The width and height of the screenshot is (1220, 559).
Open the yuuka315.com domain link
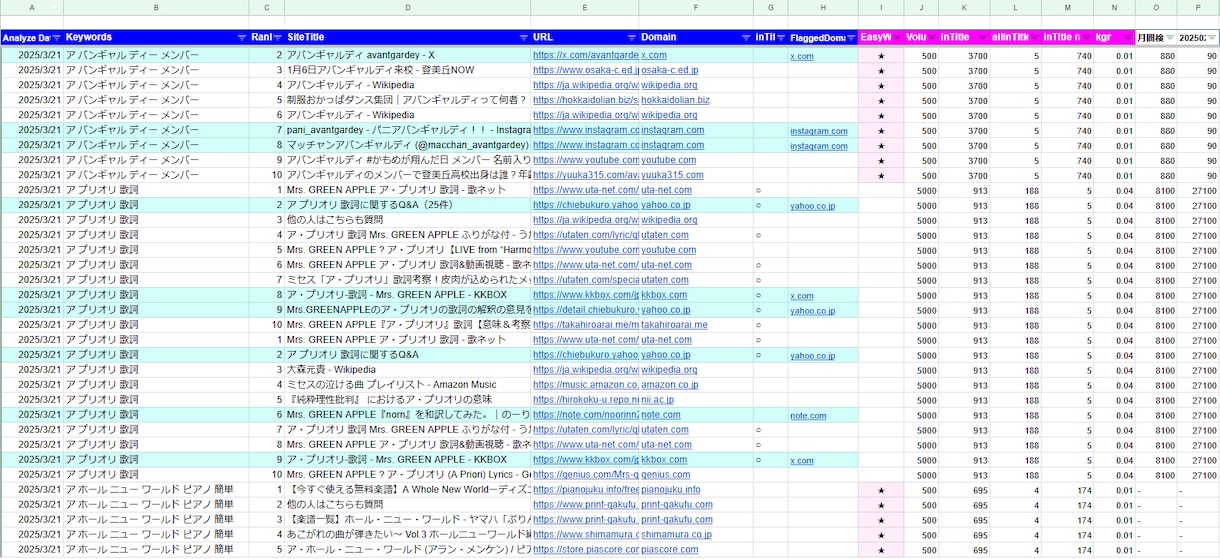click(672, 175)
